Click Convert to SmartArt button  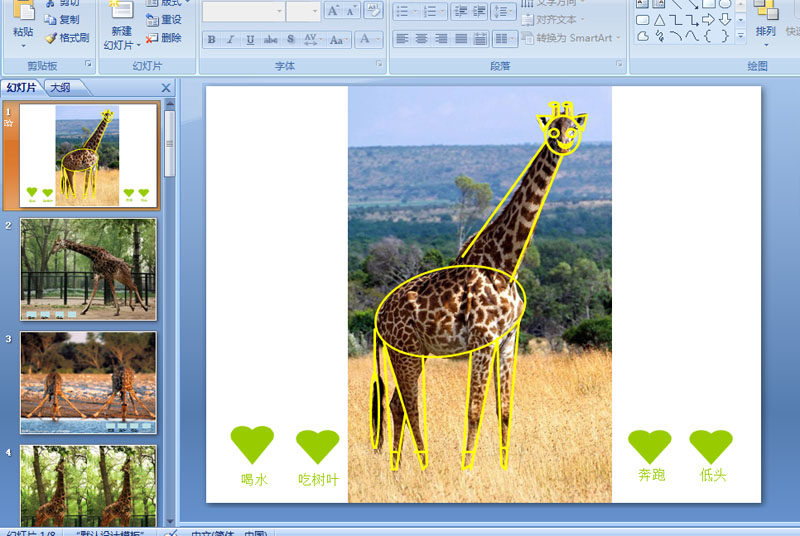[x=571, y=38]
